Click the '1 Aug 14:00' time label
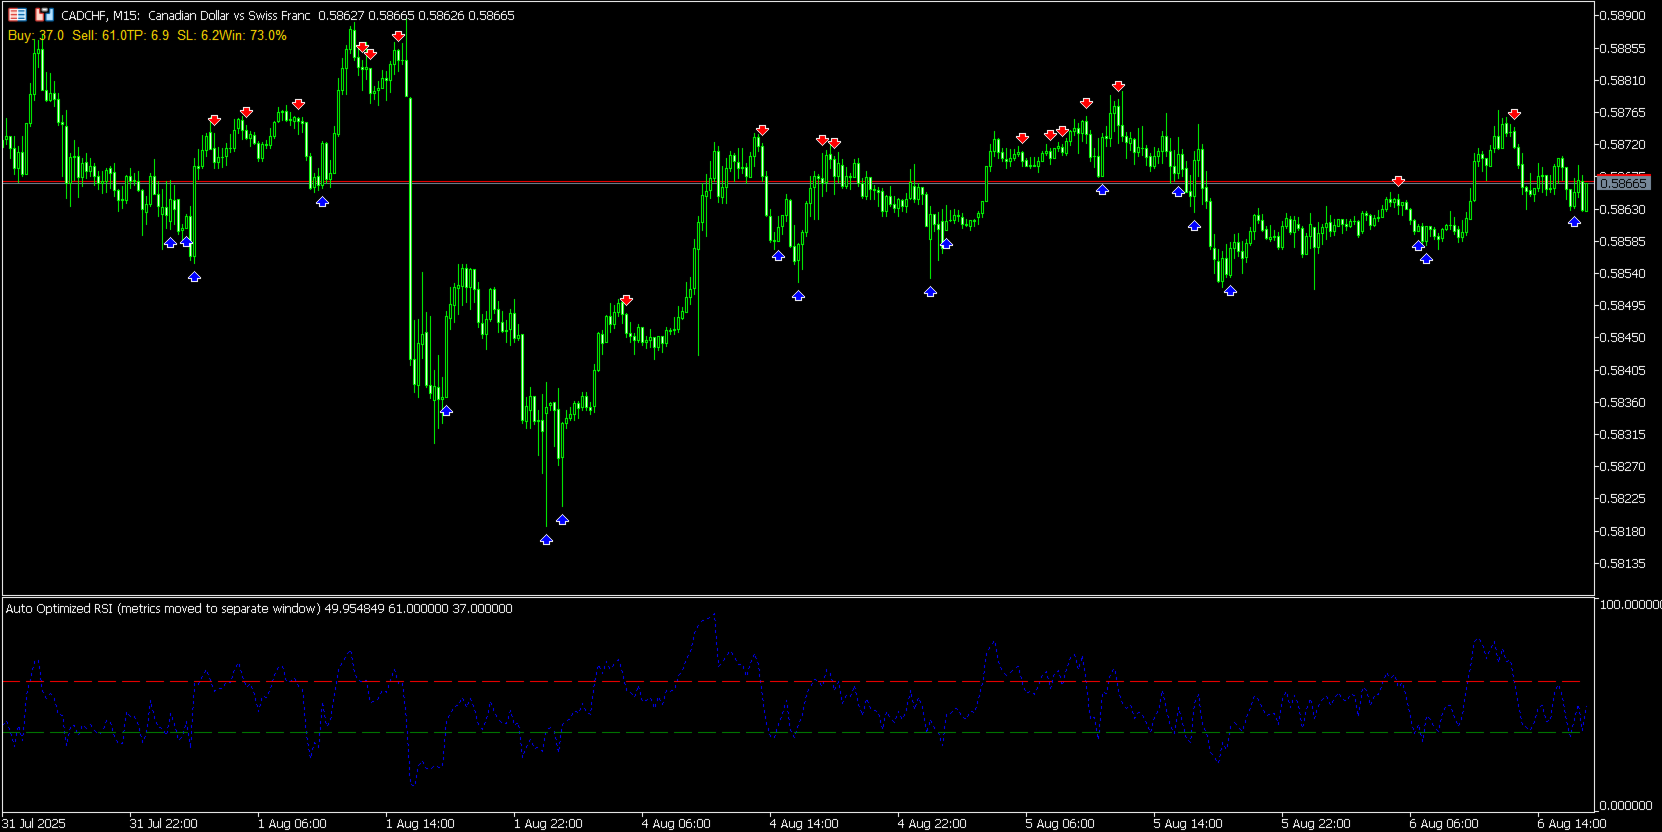The height and width of the screenshot is (832, 1662). click(x=420, y=823)
